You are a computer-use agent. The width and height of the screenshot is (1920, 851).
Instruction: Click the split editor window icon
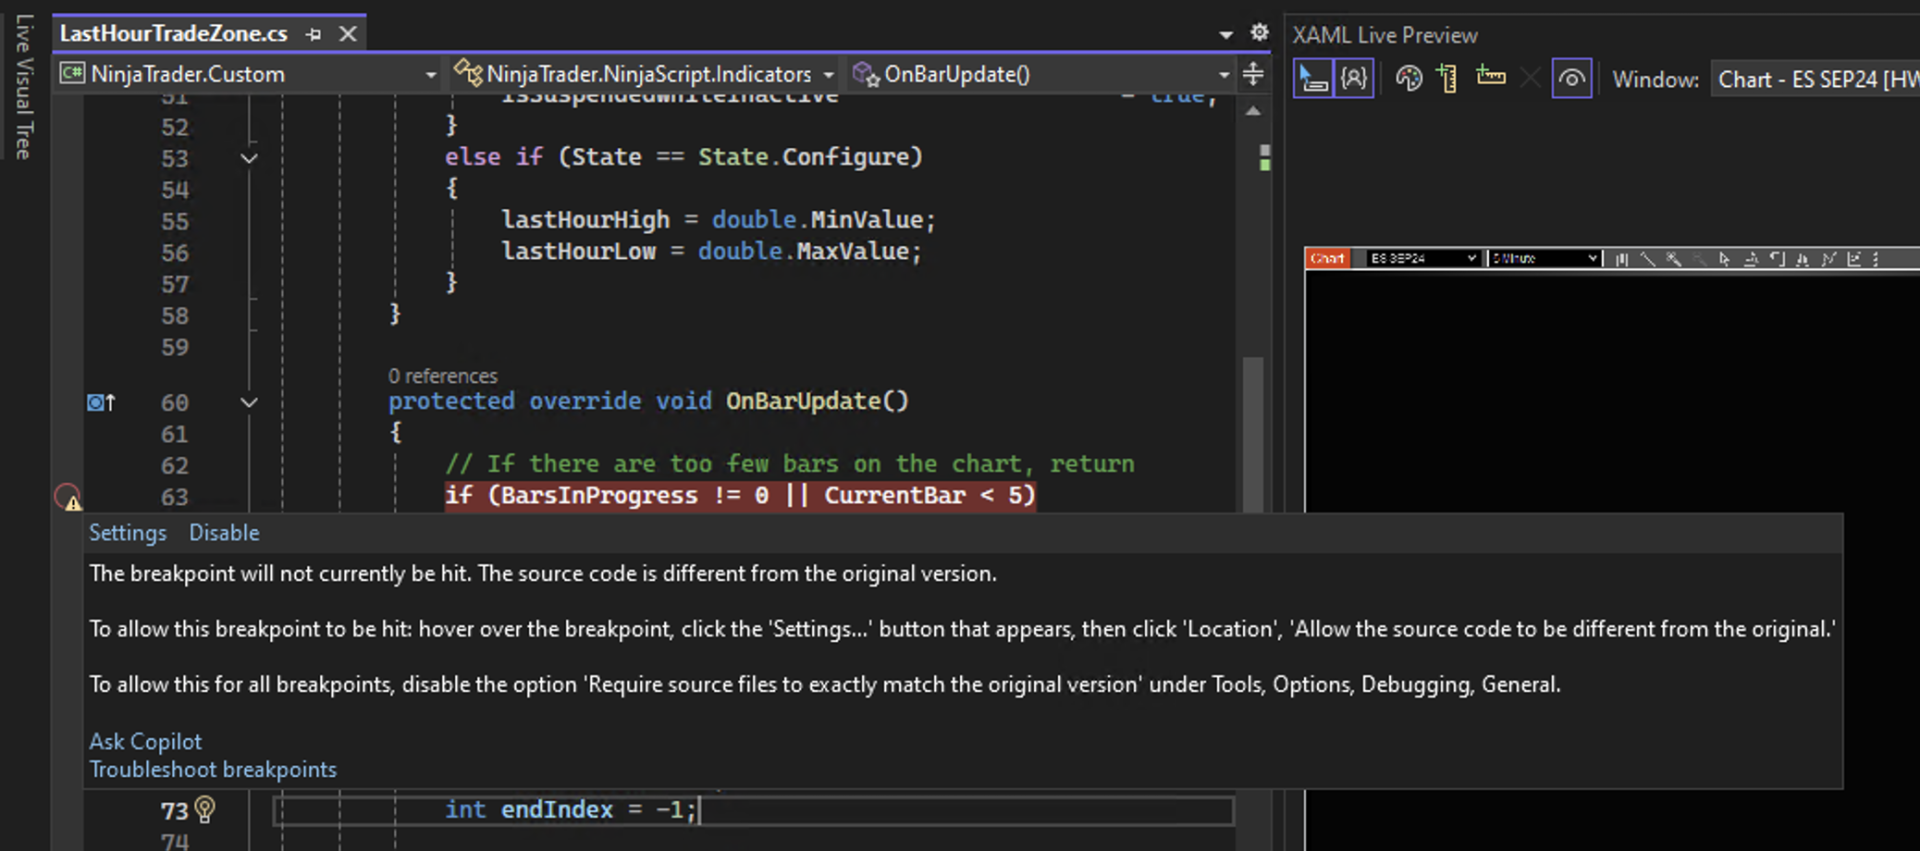pyautogui.click(x=1253, y=74)
